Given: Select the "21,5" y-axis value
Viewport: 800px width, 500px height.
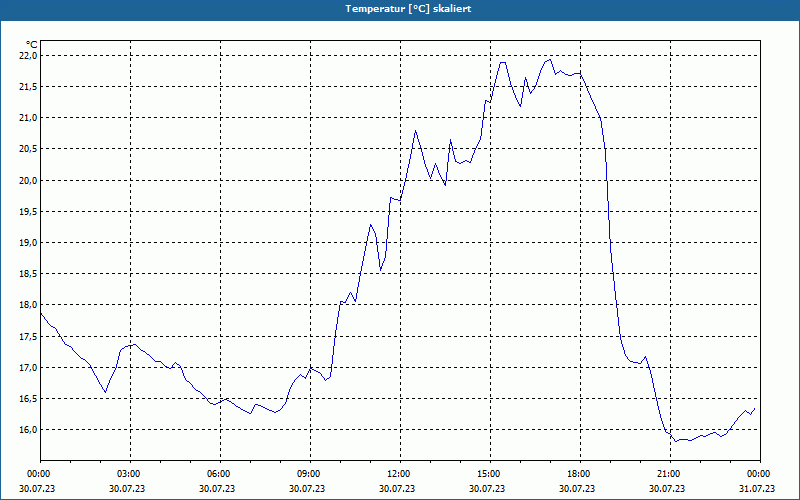Looking at the screenshot, I should (x=29, y=87).
